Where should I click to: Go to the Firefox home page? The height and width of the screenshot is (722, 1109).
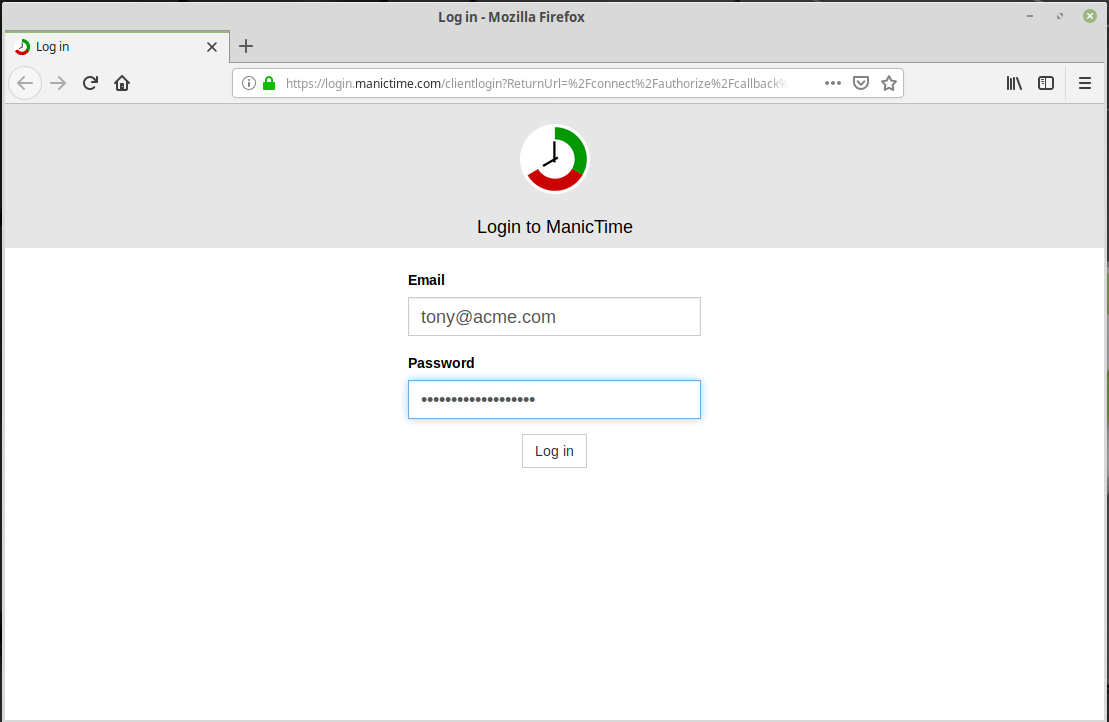coord(122,83)
